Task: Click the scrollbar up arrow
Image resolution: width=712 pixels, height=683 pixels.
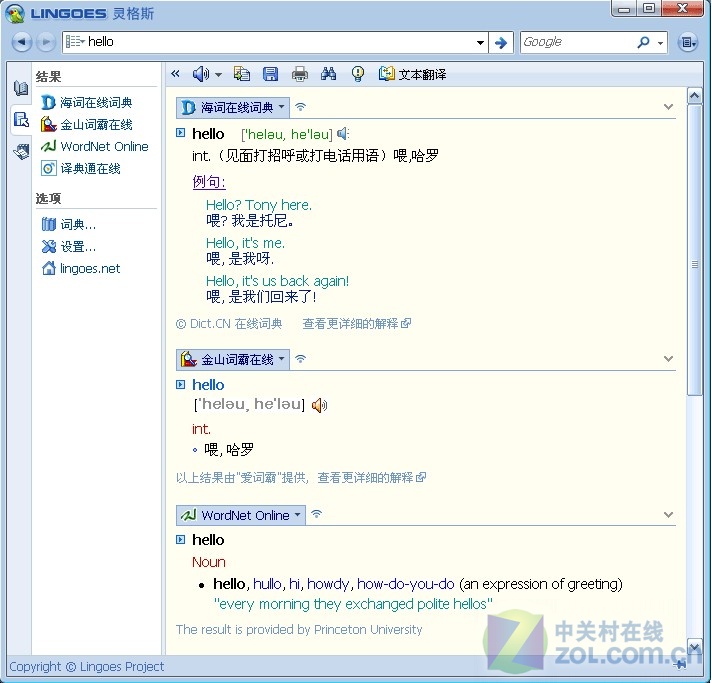Action: tap(694, 96)
